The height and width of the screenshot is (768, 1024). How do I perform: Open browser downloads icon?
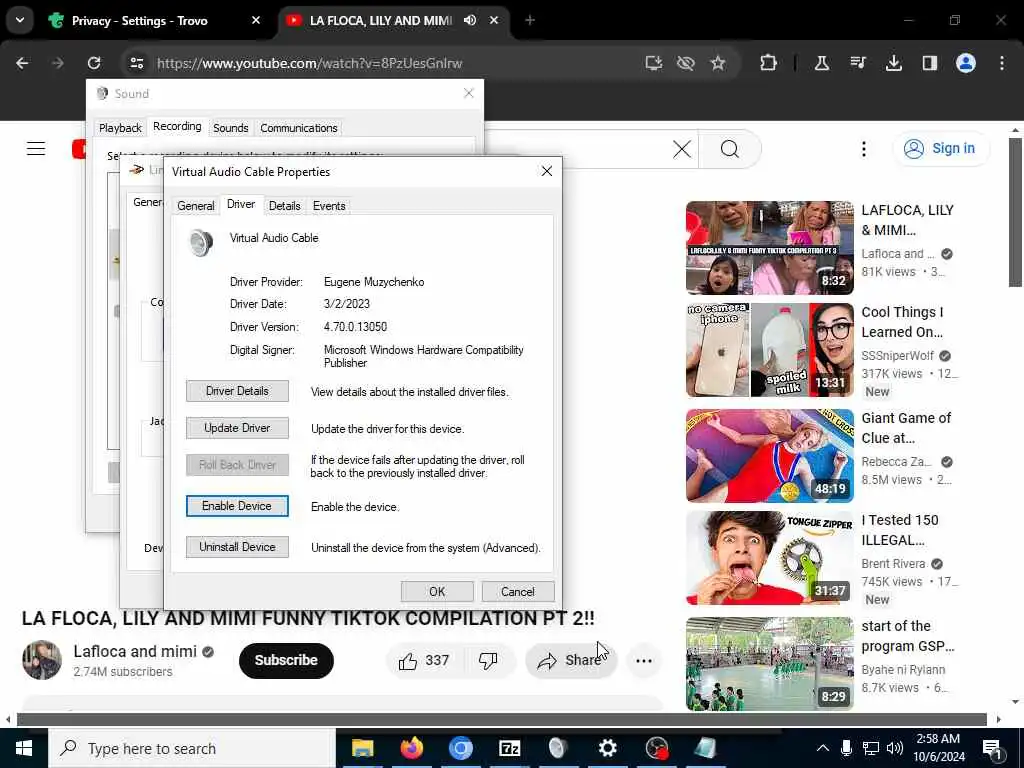(894, 63)
